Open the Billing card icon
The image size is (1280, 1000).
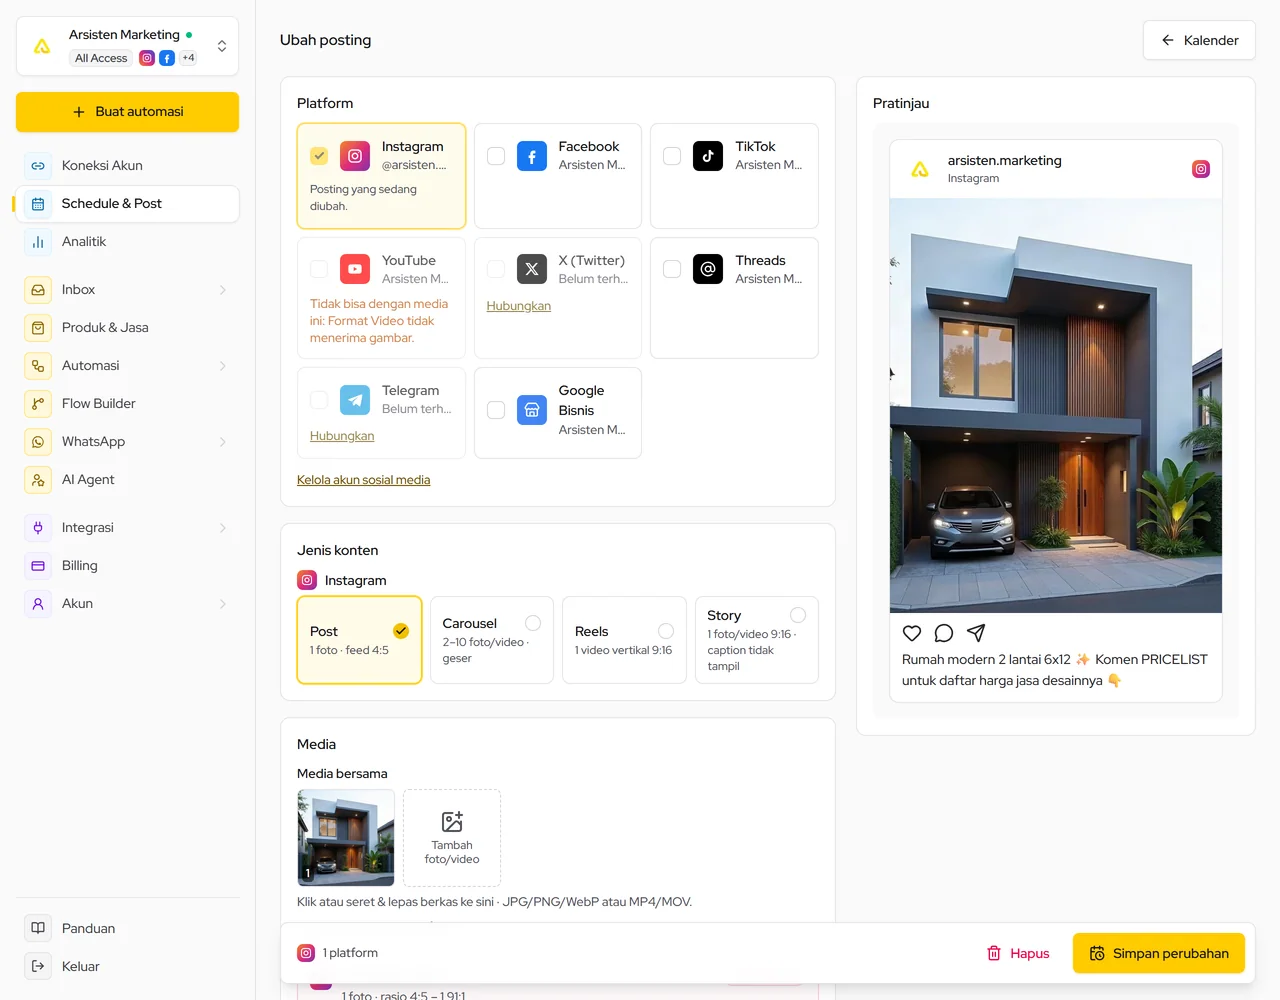click(38, 566)
